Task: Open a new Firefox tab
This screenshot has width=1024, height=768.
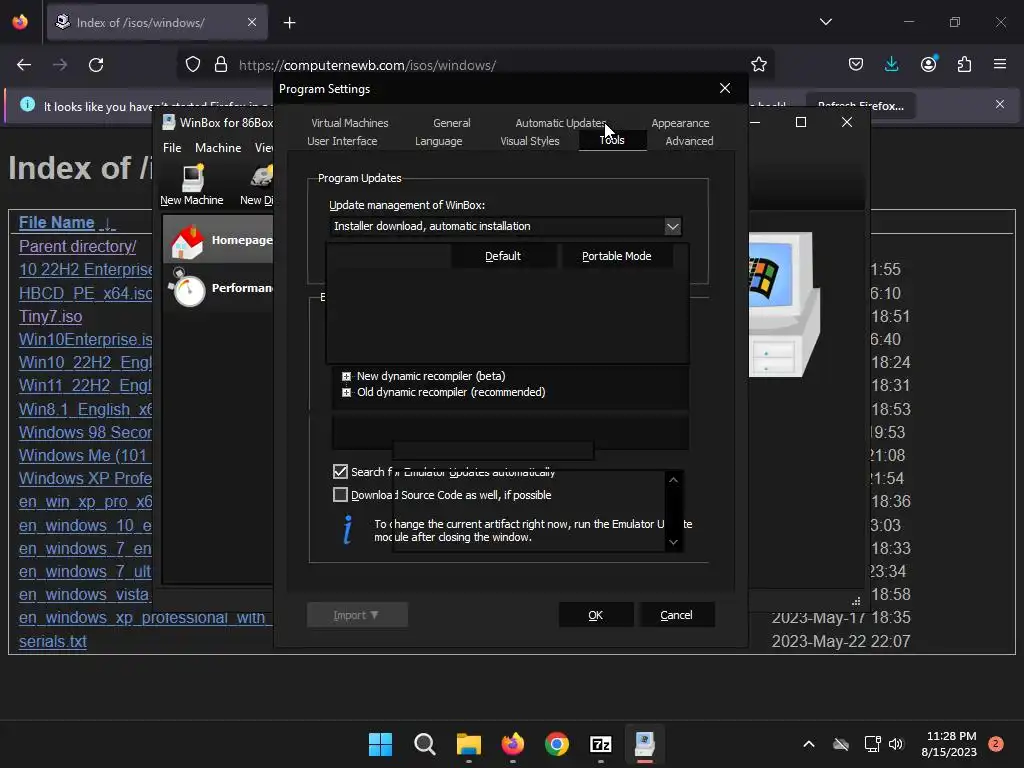Action: click(x=289, y=23)
